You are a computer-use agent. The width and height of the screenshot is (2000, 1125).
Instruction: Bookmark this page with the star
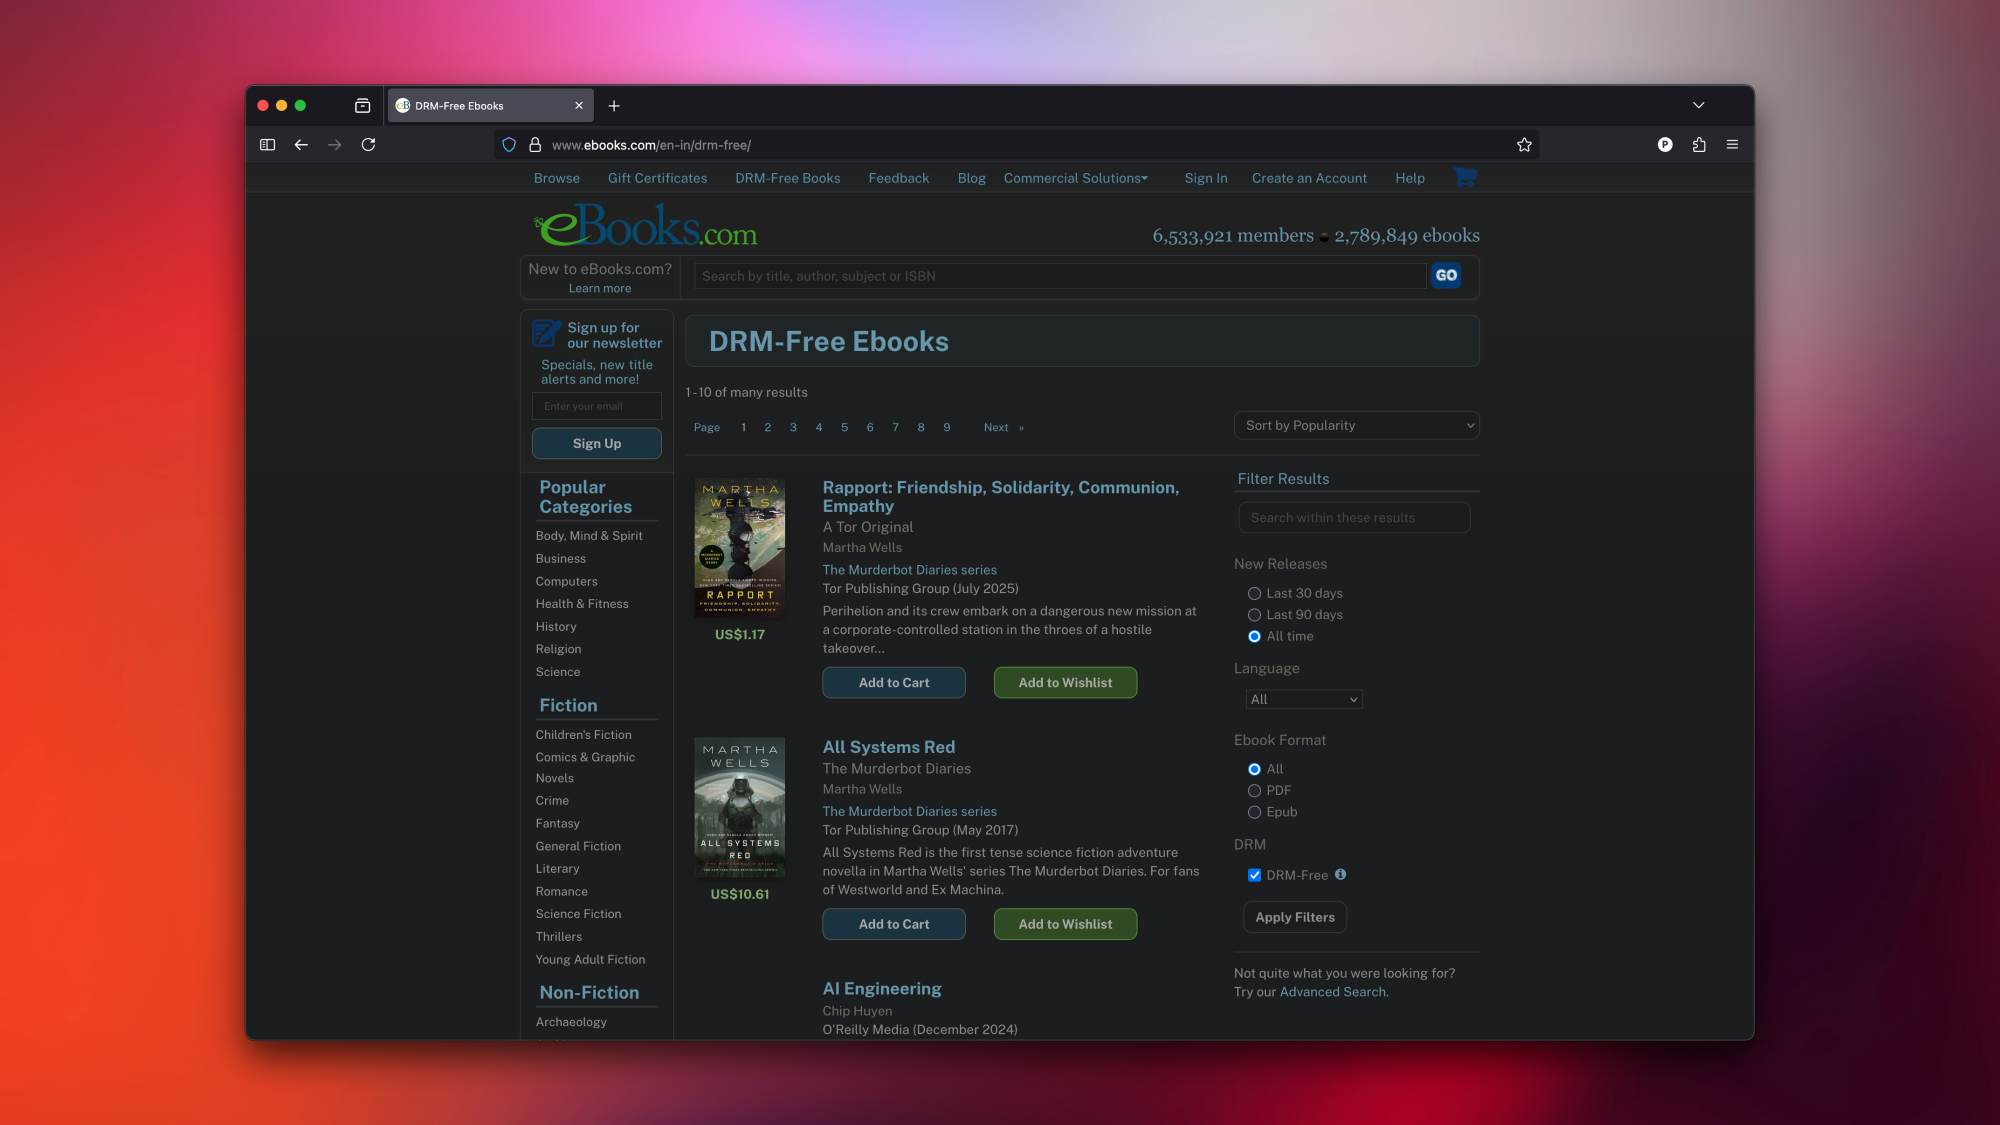1524,145
